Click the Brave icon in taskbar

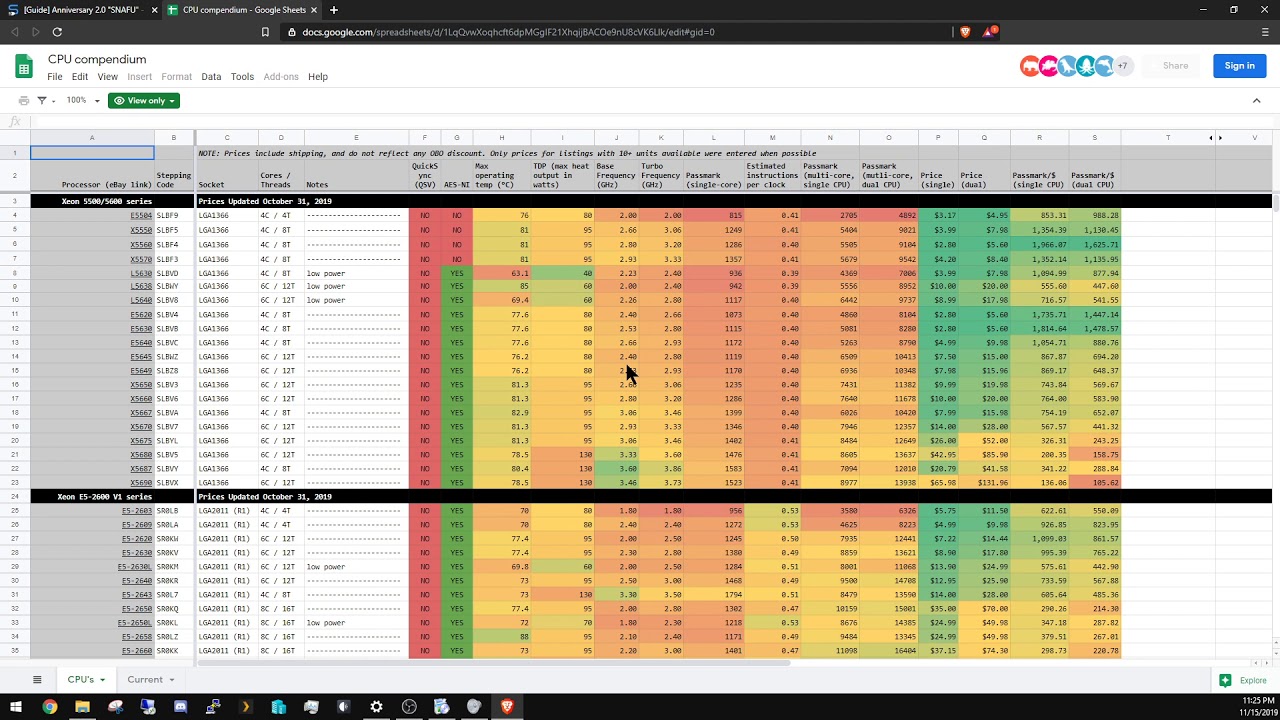click(507, 707)
